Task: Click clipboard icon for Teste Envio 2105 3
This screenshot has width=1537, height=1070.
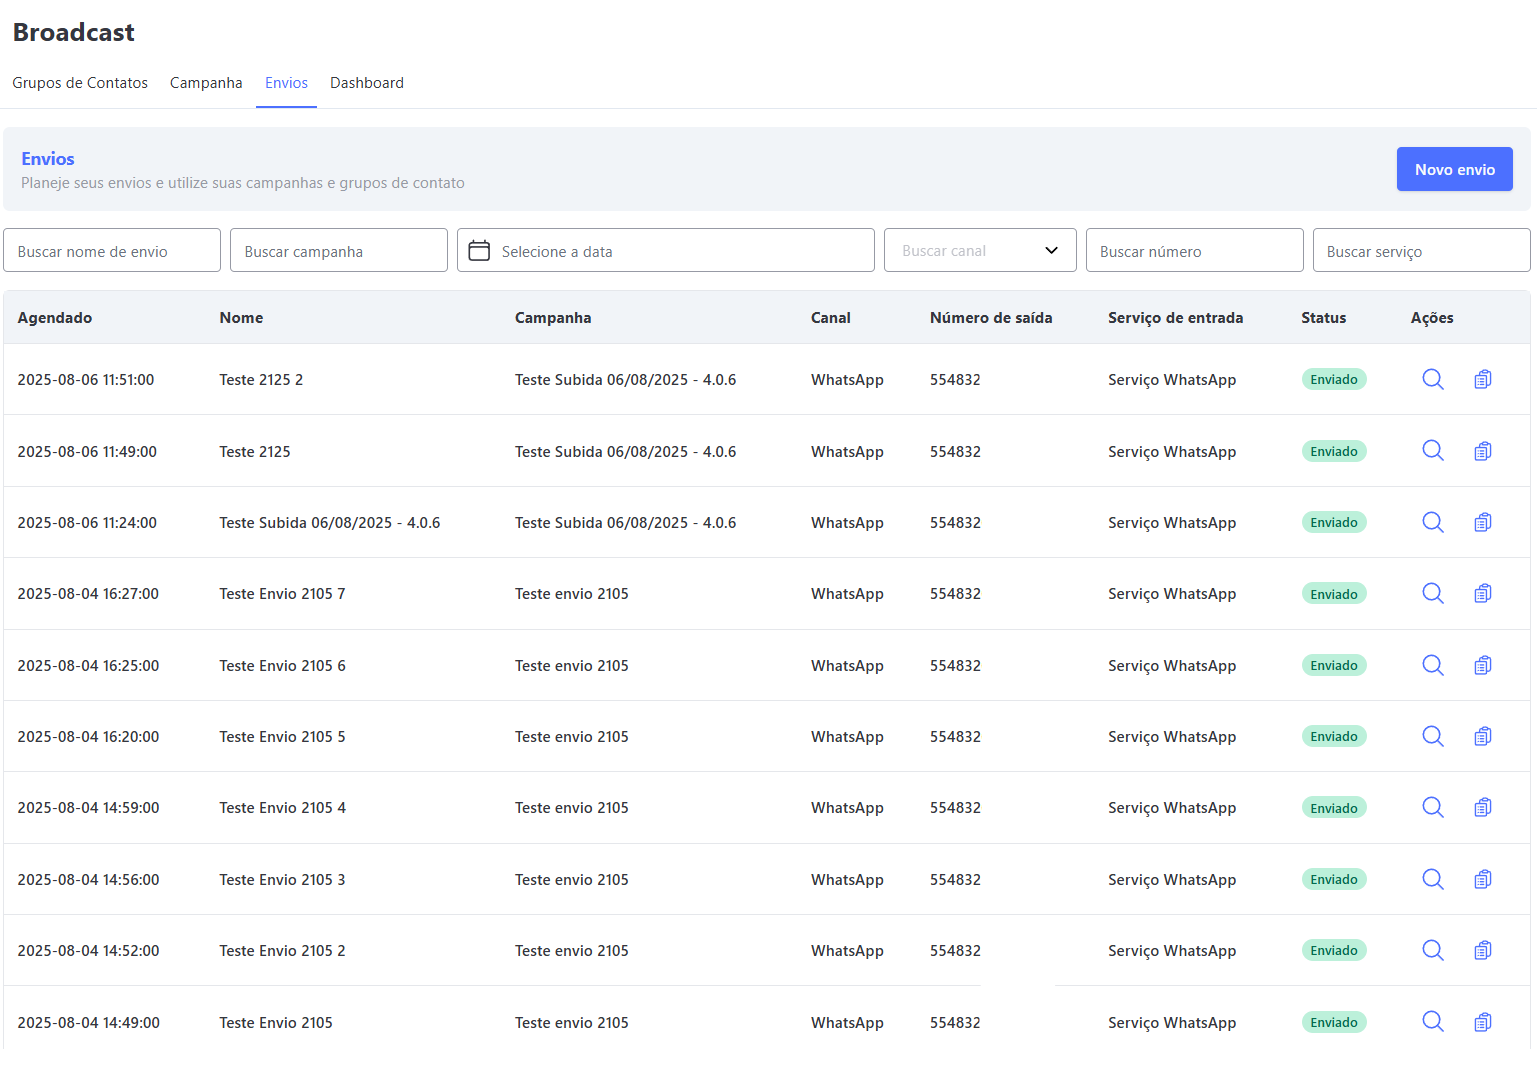Action: pos(1482,879)
